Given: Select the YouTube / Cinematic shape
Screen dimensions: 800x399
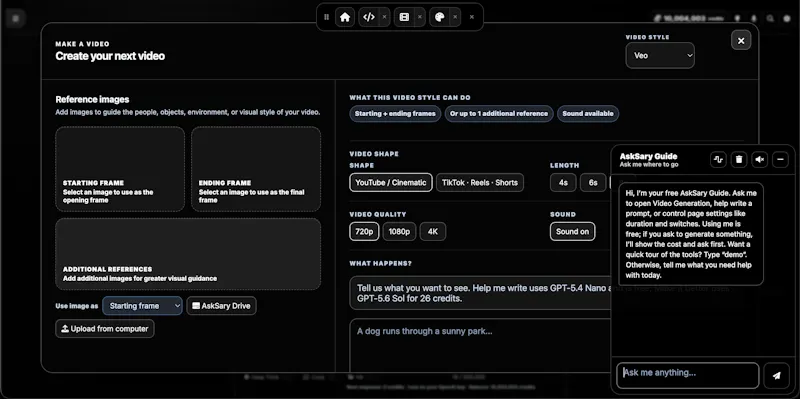Looking at the screenshot, I should click(391, 183).
